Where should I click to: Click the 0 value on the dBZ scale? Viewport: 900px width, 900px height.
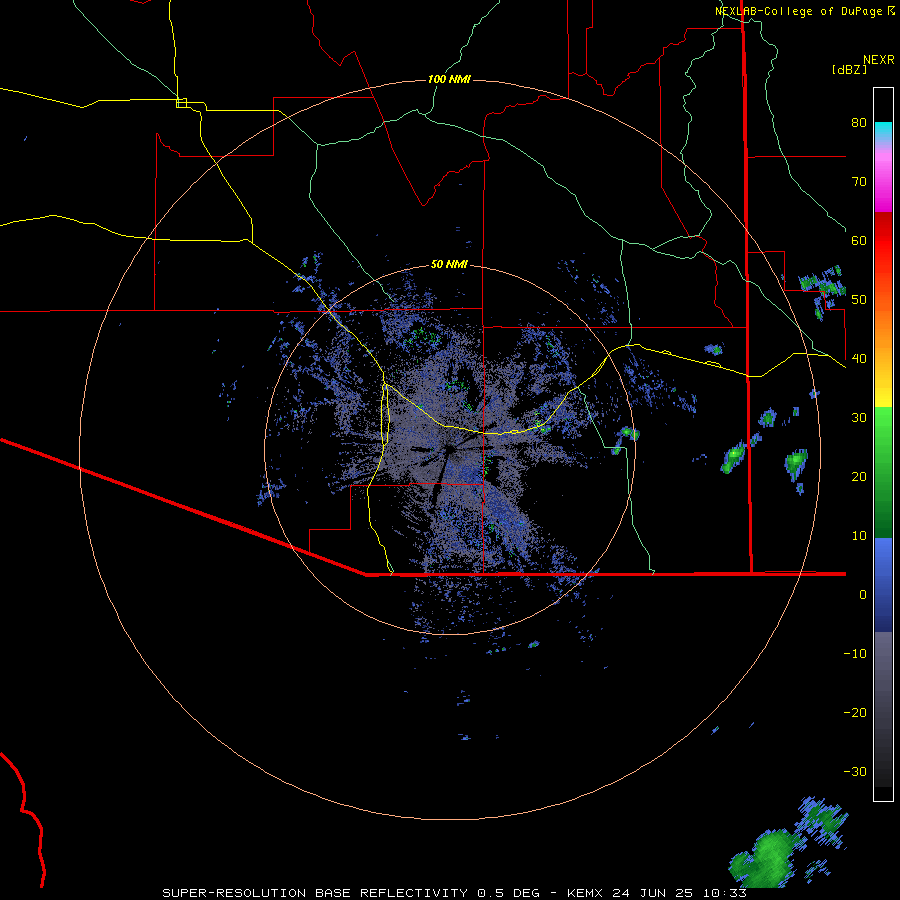pyautogui.click(x=863, y=595)
